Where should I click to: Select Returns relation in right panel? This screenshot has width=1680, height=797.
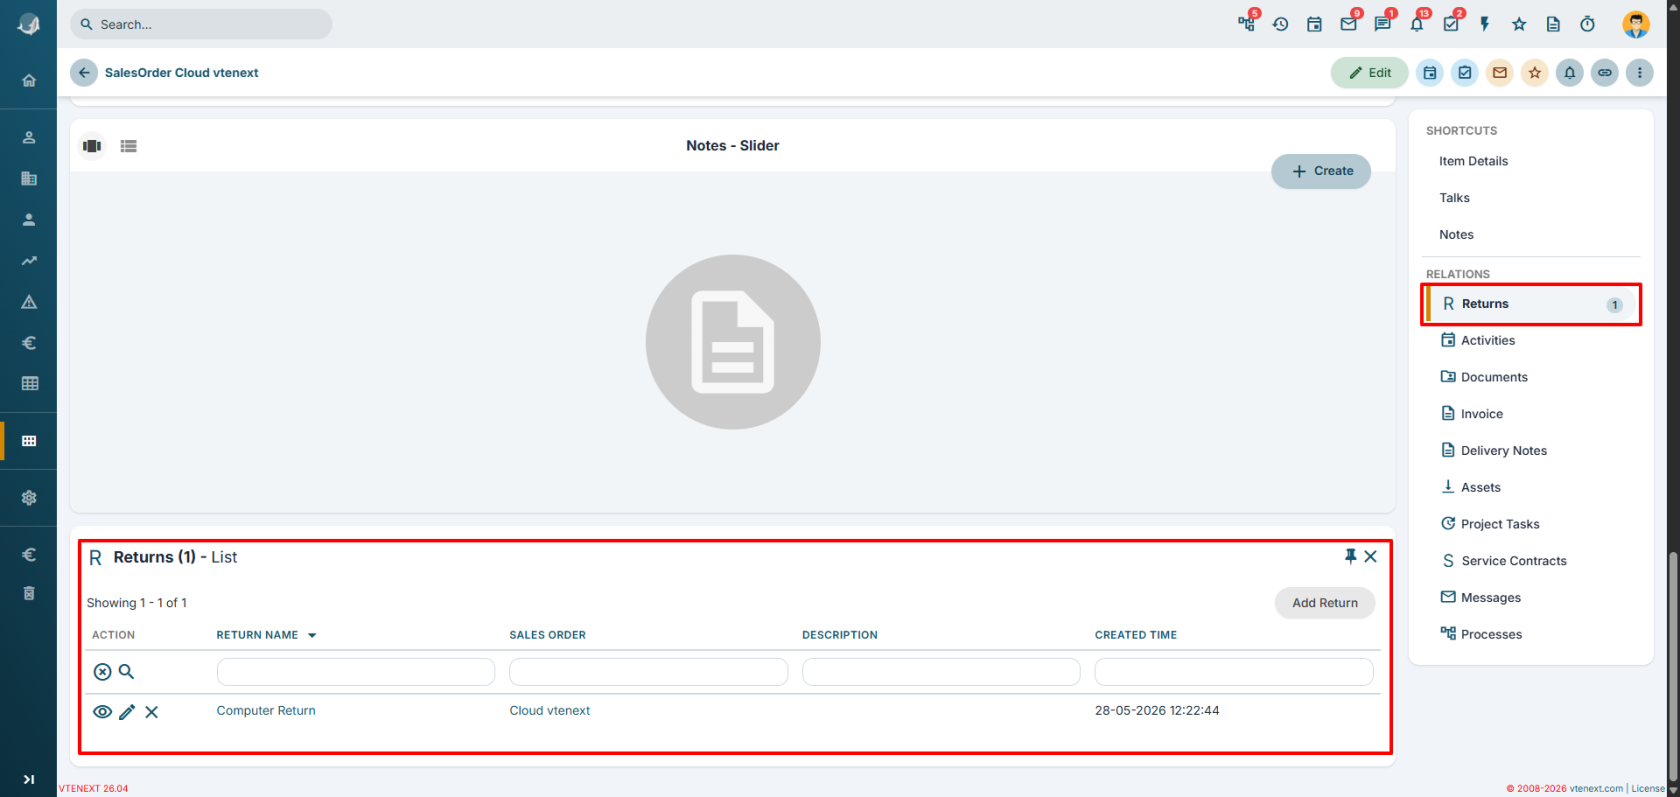coord(1531,304)
